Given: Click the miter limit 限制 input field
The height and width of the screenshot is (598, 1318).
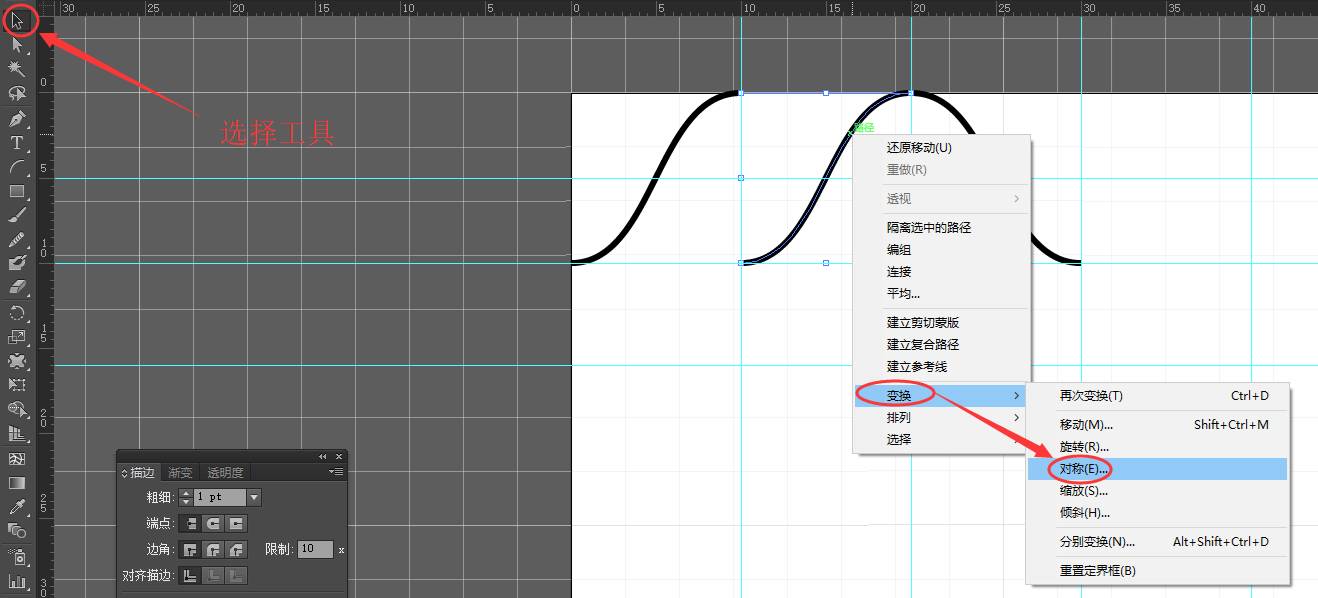Looking at the screenshot, I should [315, 549].
